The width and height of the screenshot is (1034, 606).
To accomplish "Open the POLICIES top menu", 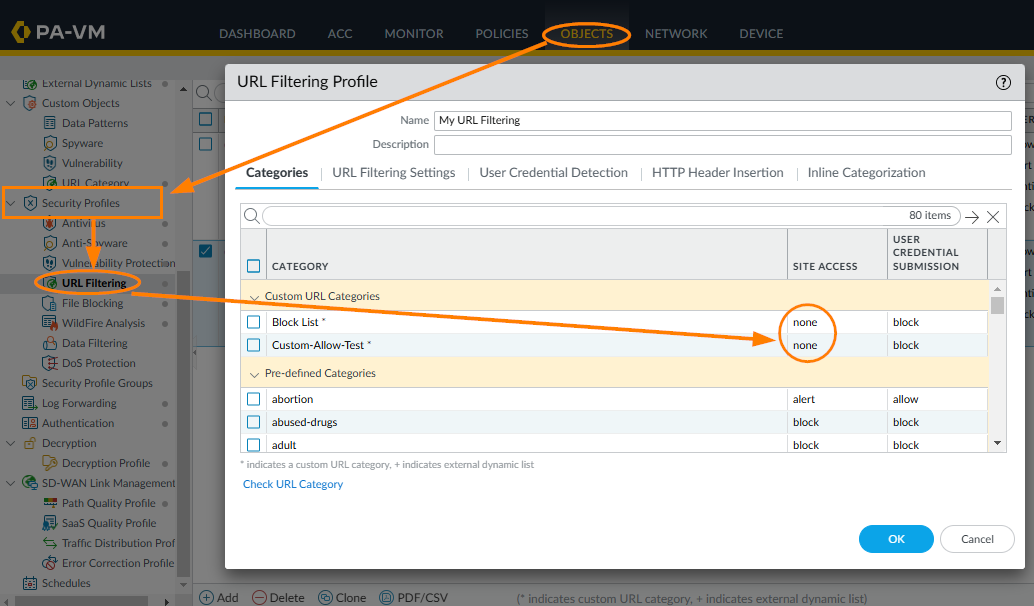I will (x=501, y=33).
